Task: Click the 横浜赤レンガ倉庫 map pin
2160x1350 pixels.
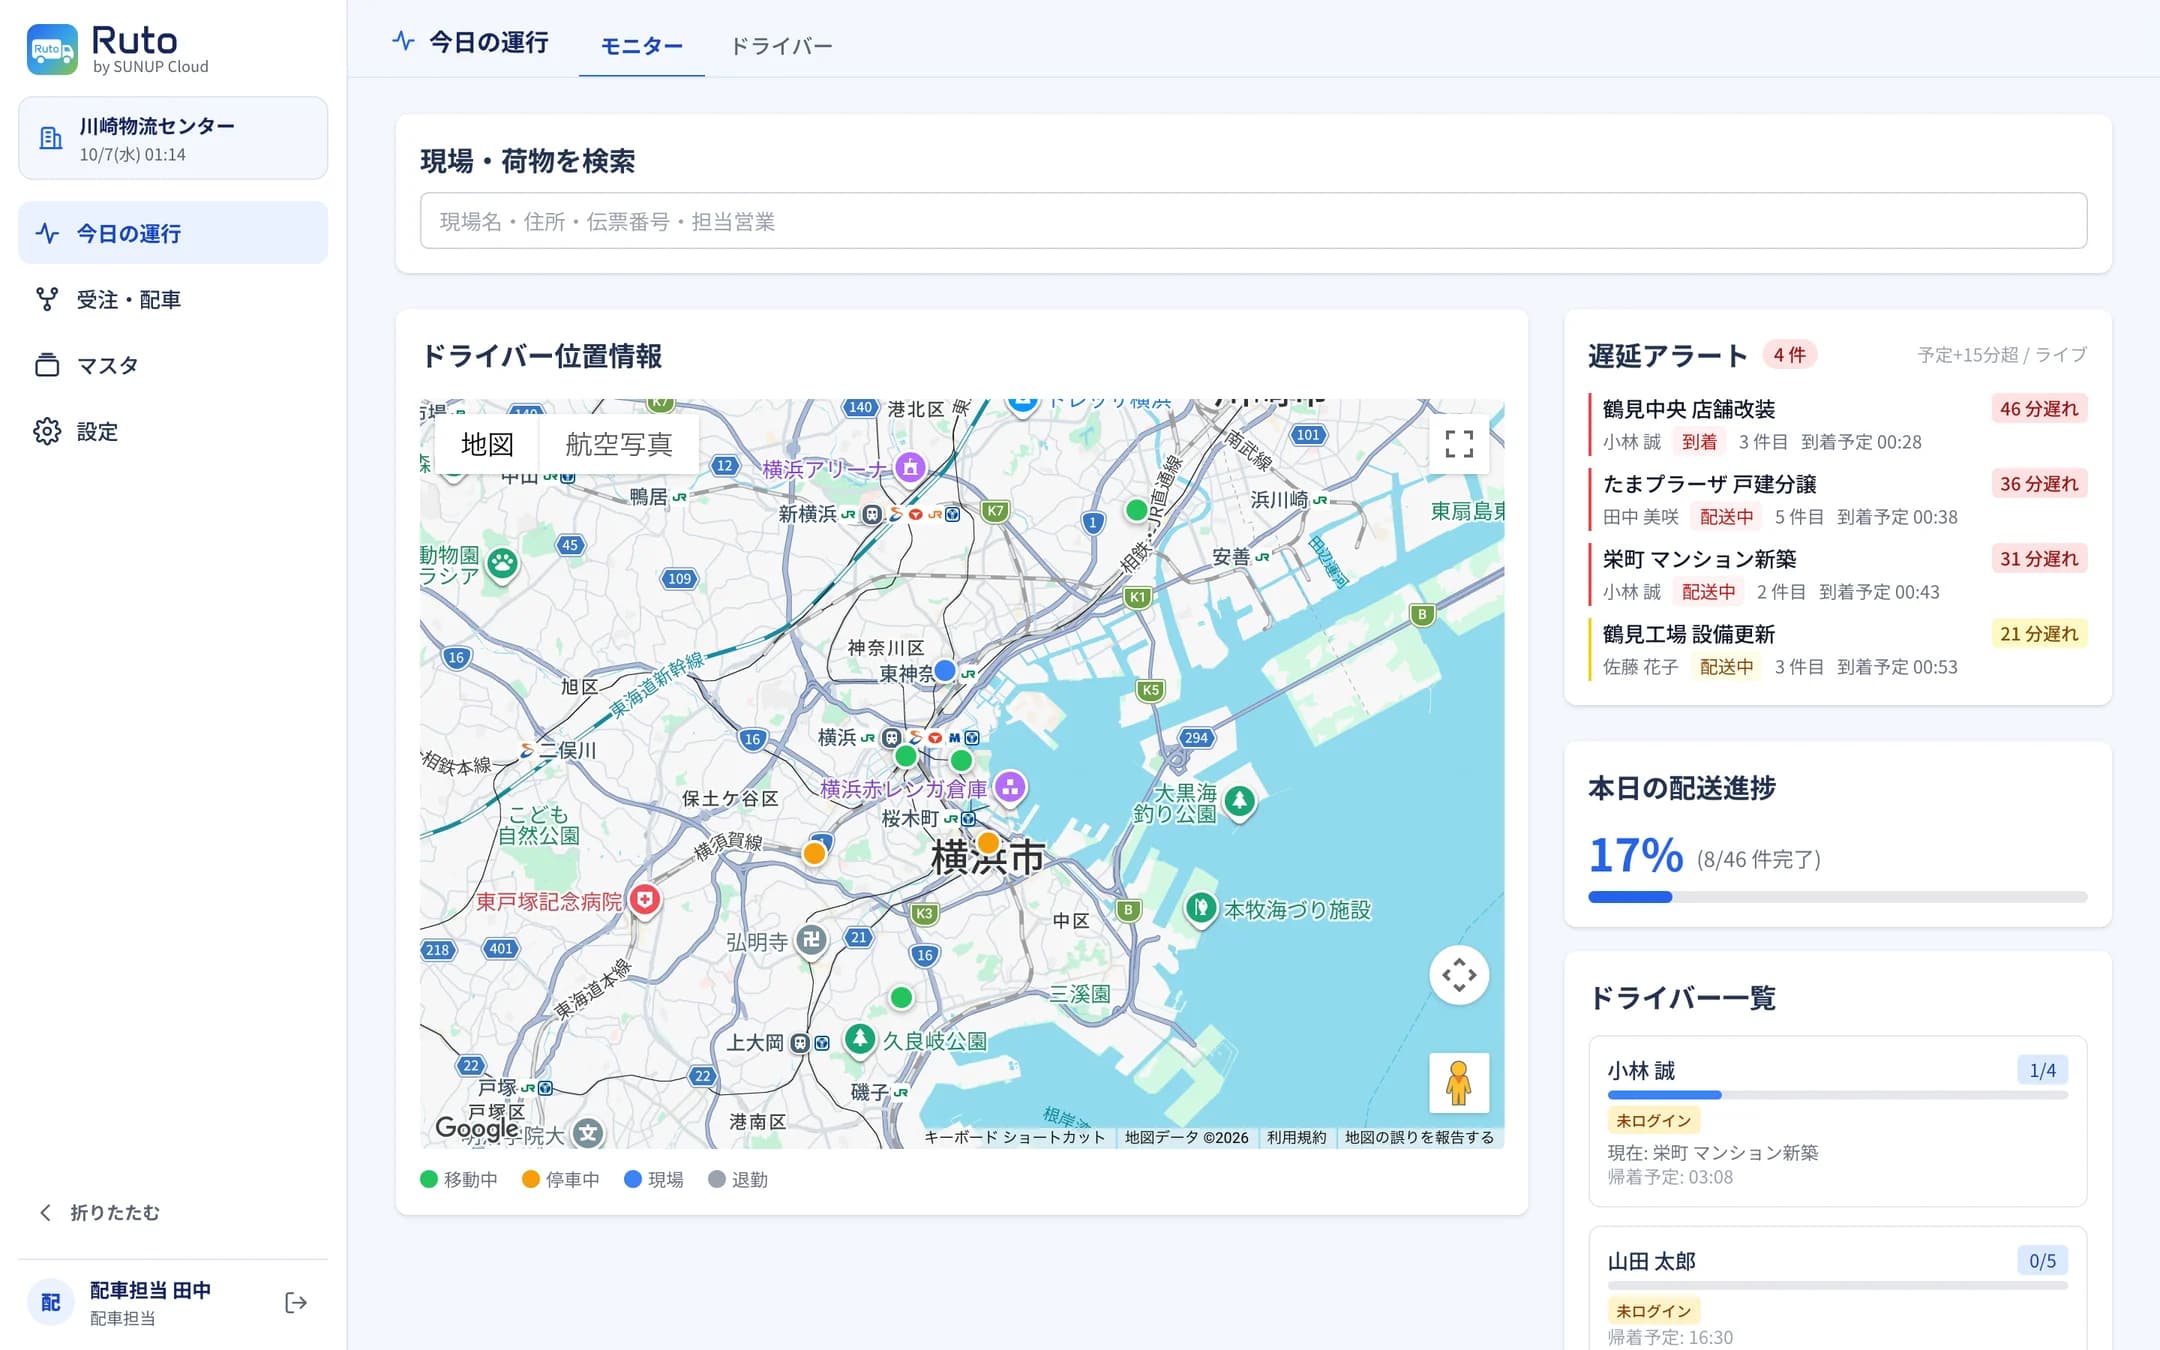Action: (1010, 787)
